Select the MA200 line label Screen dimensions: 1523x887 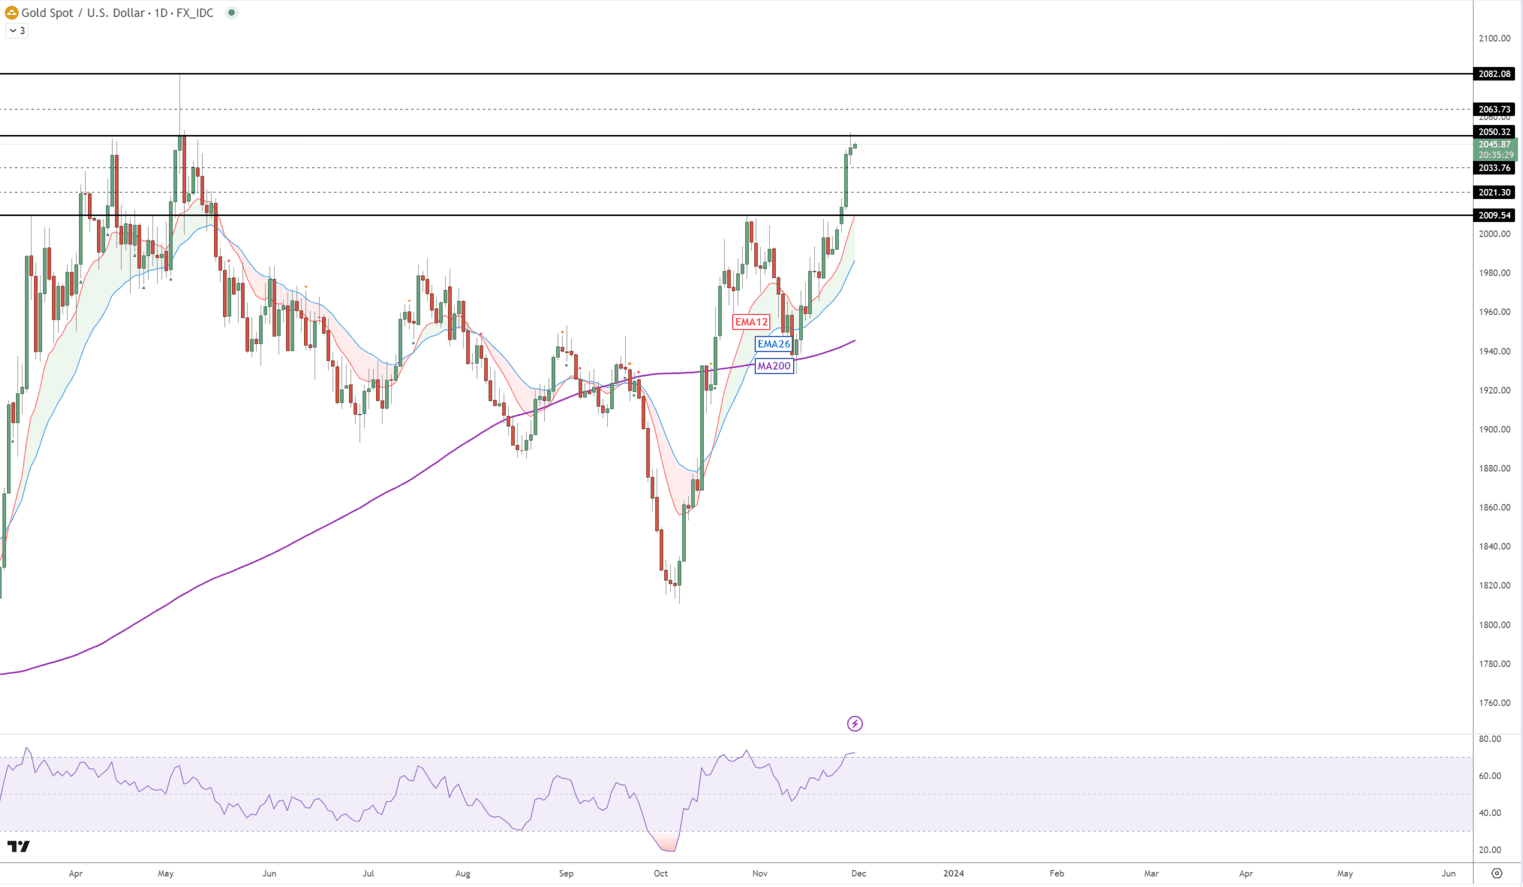point(773,366)
